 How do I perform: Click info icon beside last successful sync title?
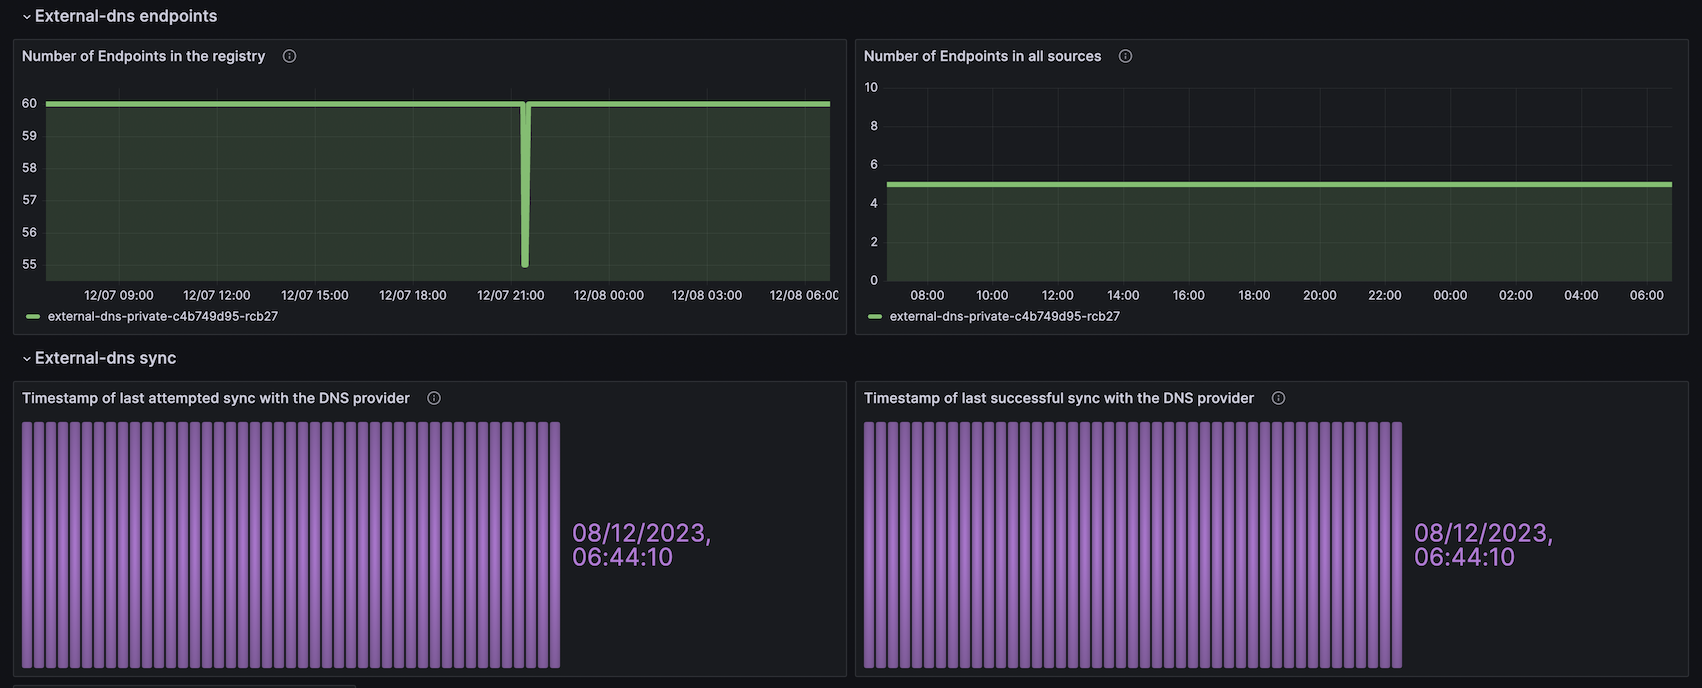tap(1278, 398)
